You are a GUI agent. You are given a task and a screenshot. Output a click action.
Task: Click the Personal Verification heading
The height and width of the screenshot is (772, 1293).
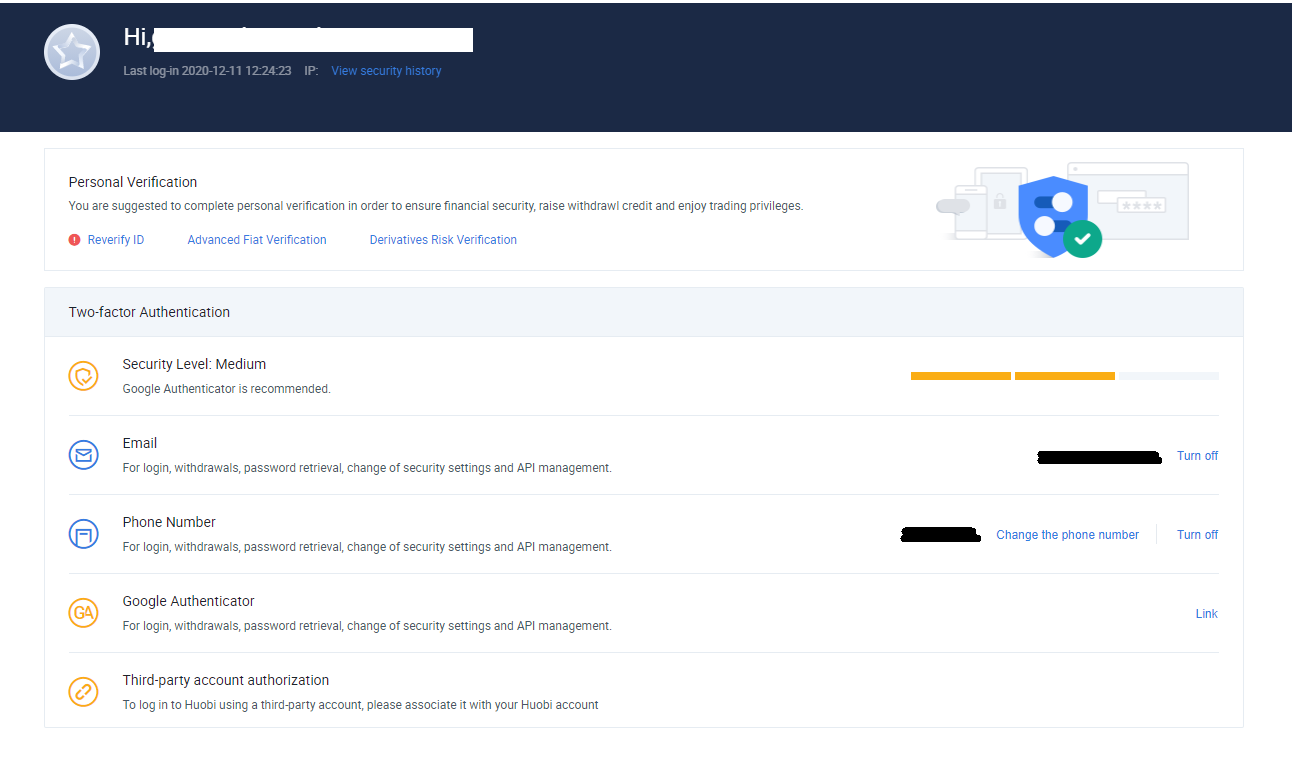133,182
